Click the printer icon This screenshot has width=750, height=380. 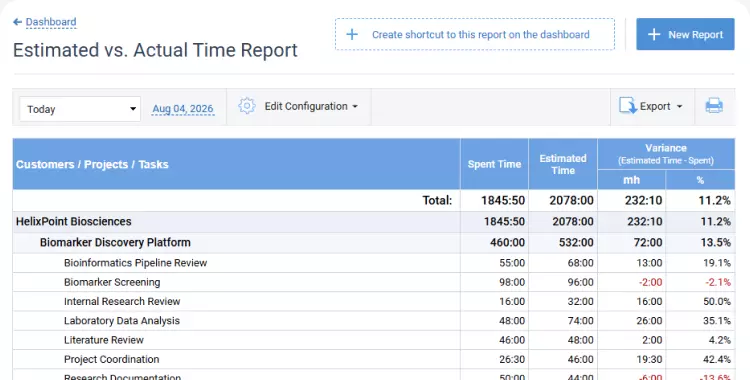point(714,106)
